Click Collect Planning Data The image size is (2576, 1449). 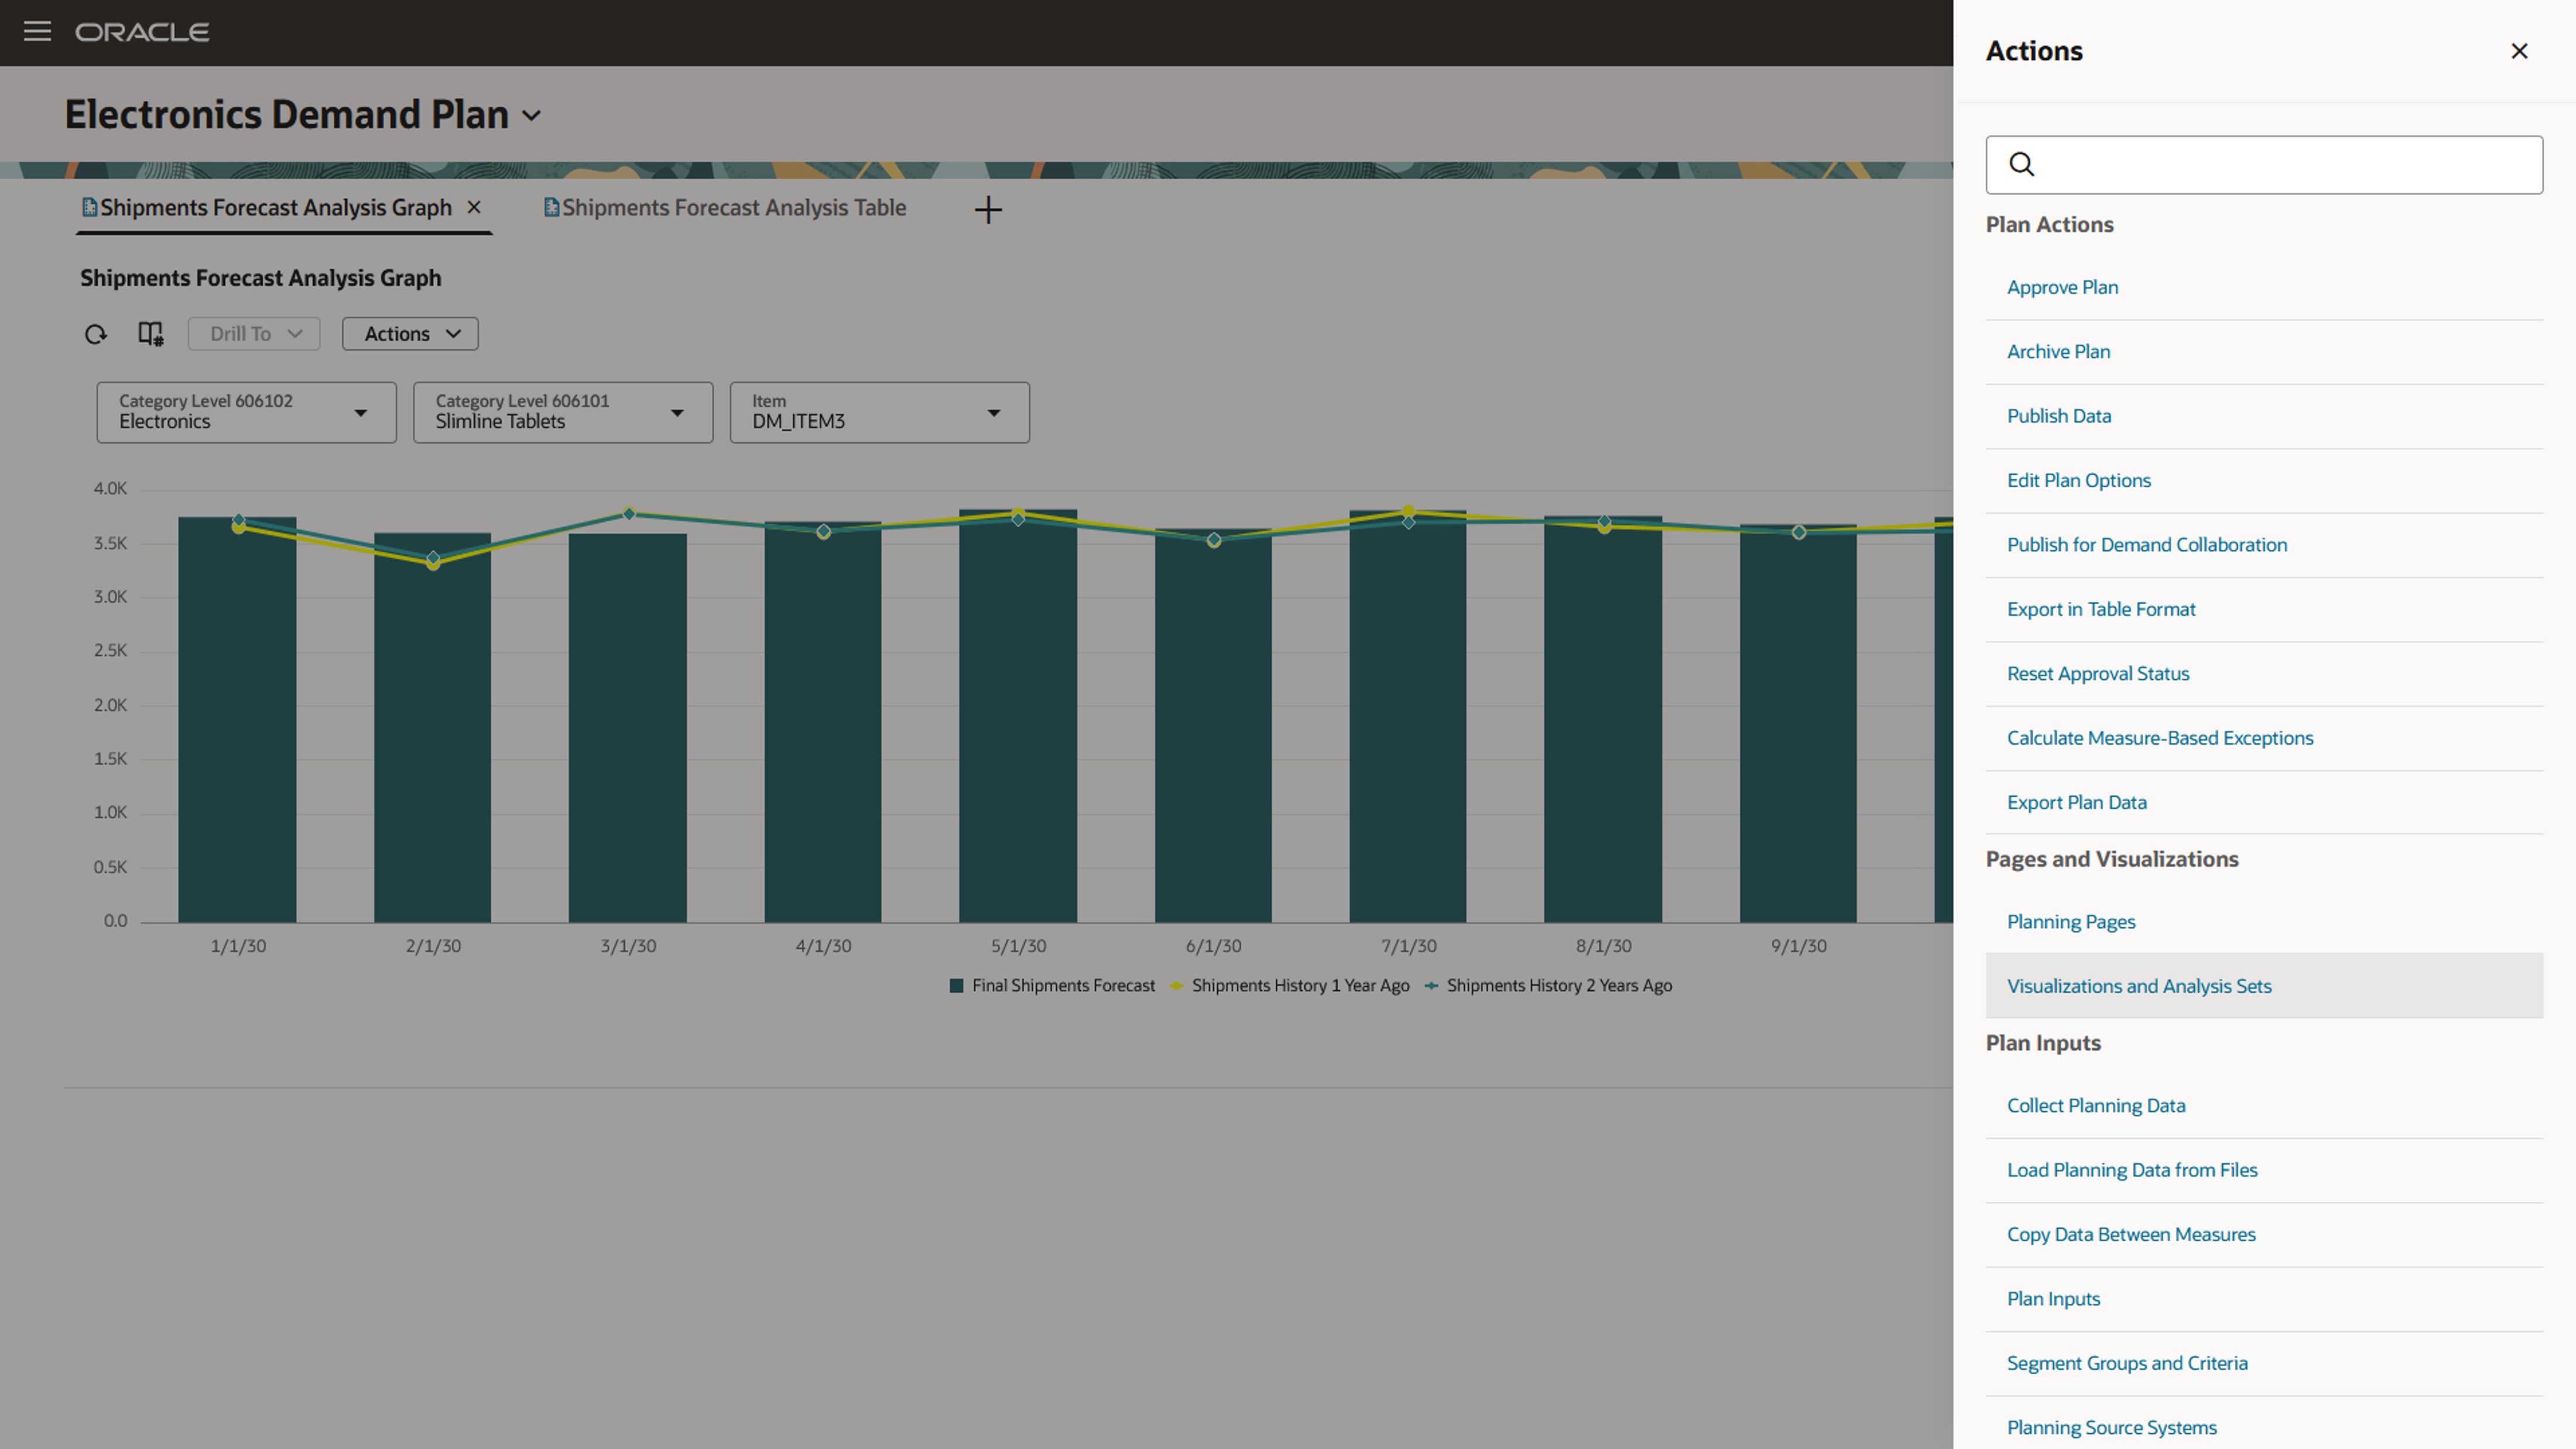click(2096, 1106)
